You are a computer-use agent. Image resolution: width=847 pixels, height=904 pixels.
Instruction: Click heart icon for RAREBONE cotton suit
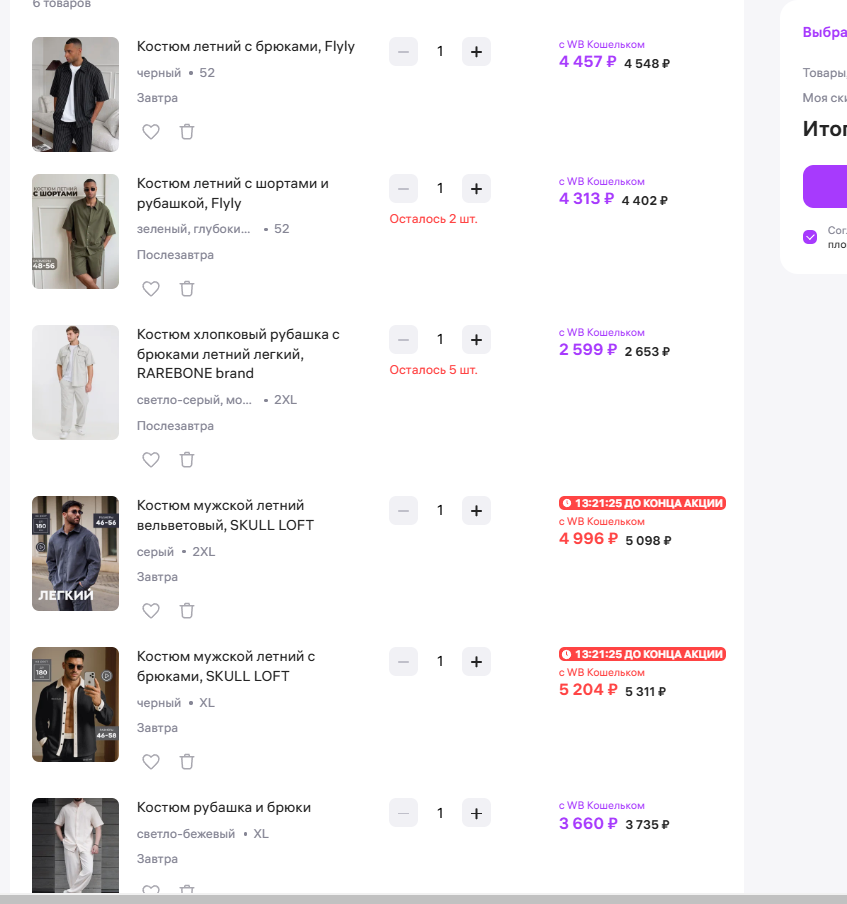click(151, 460)
